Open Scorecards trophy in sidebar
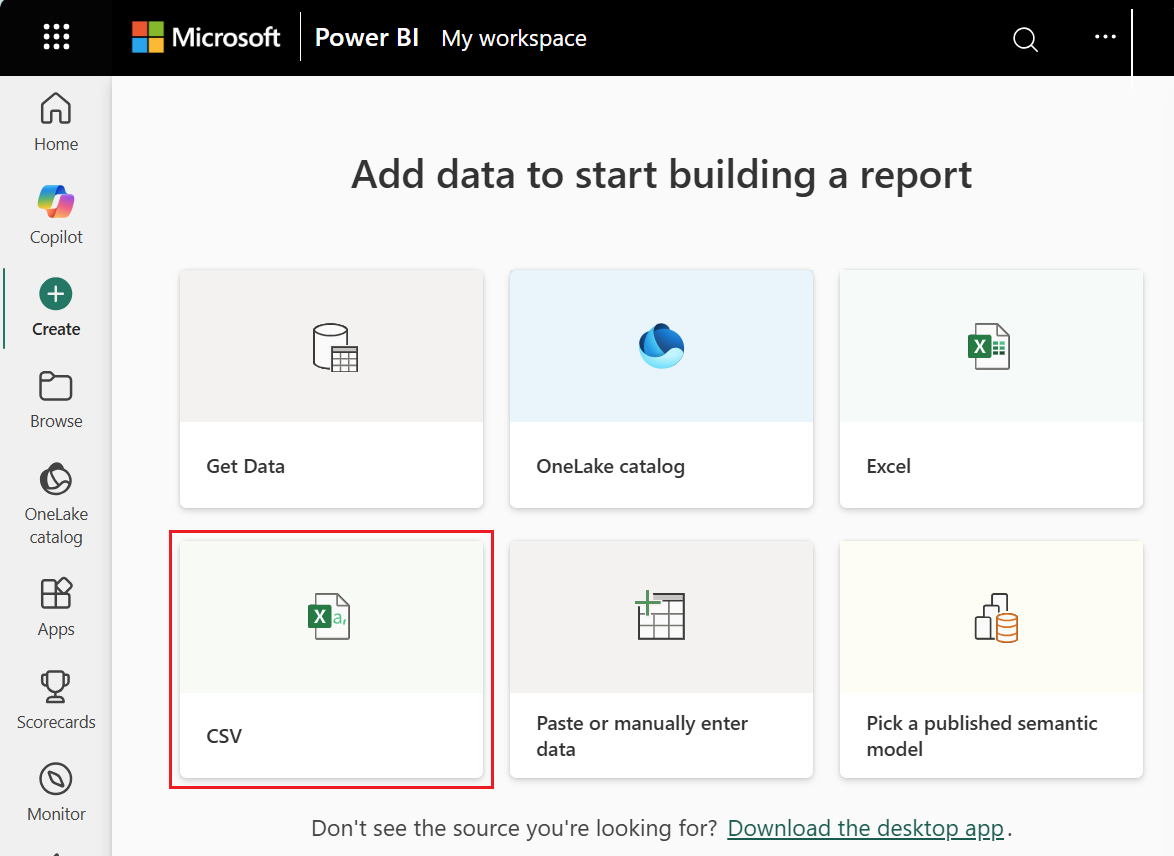 pos(56,700)
